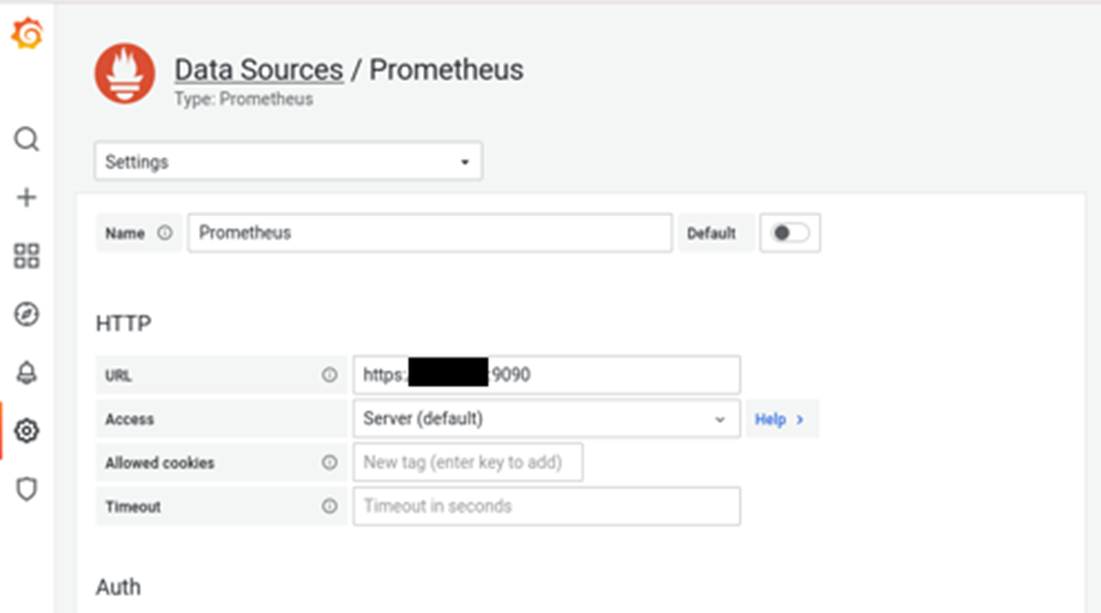Click the Timeout in seconds field
Screen dimensions: 1101x613
(x=546, y=507)
